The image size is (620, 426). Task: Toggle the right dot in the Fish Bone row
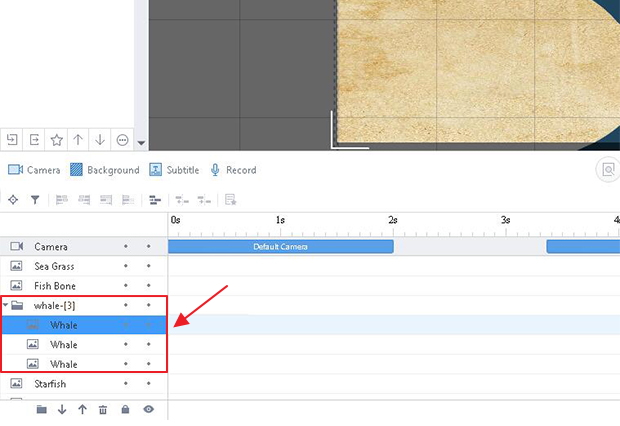(149, 285)
